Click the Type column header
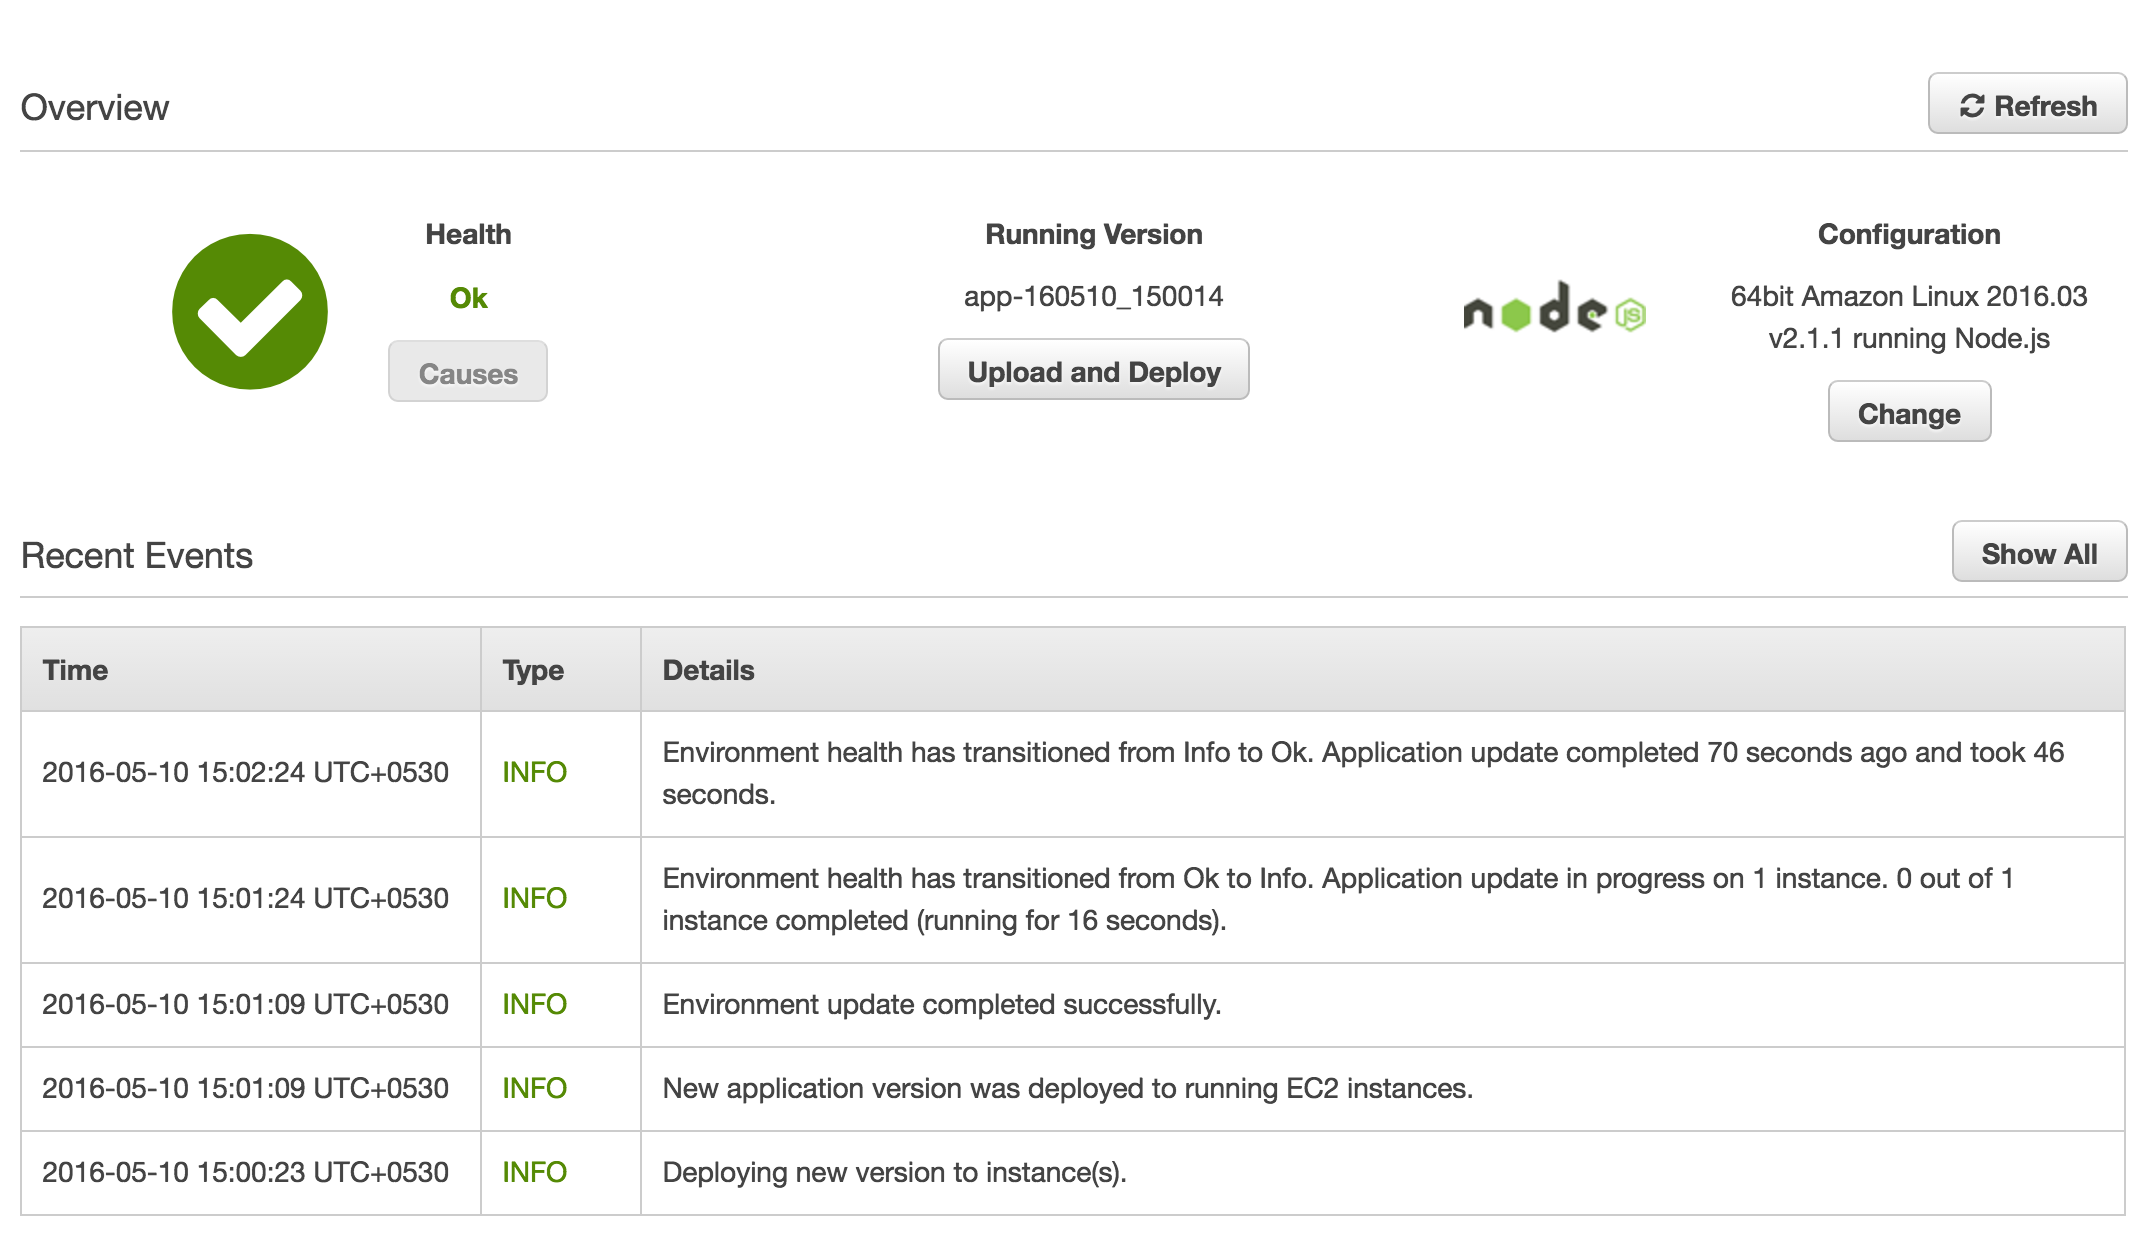 coord(533,670)
